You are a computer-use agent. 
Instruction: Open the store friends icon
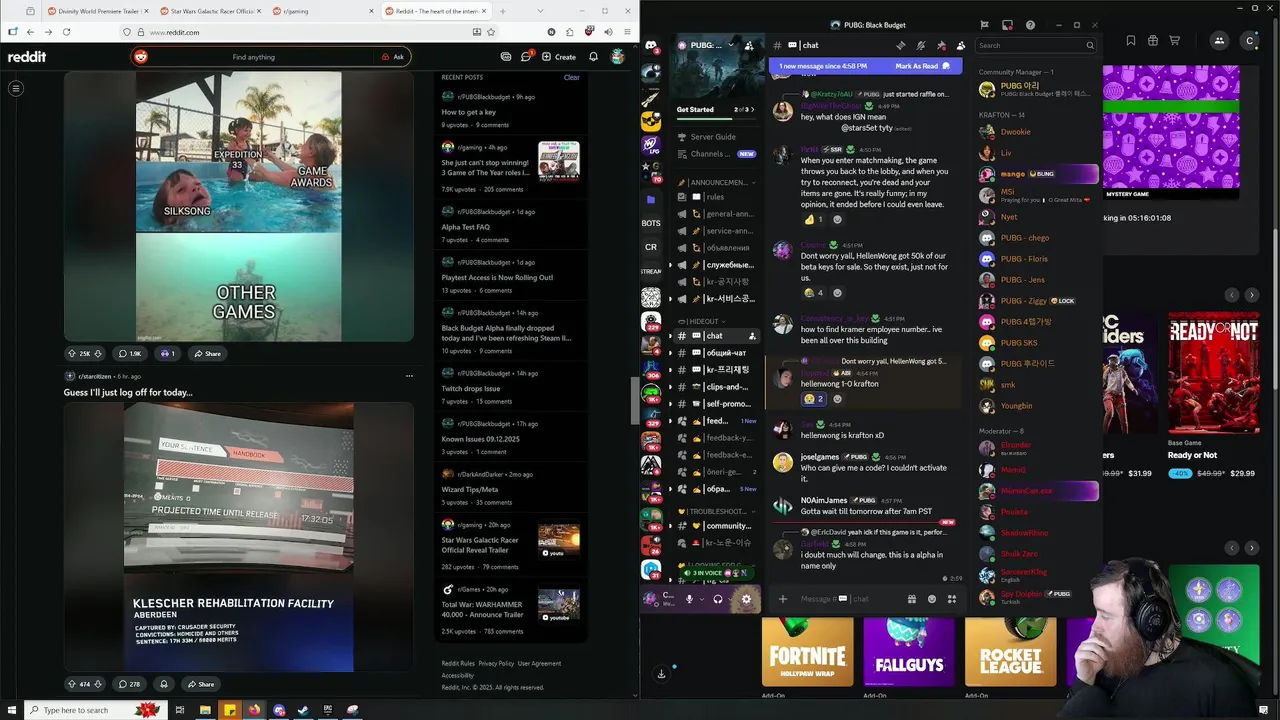[x=1219, y=41]
